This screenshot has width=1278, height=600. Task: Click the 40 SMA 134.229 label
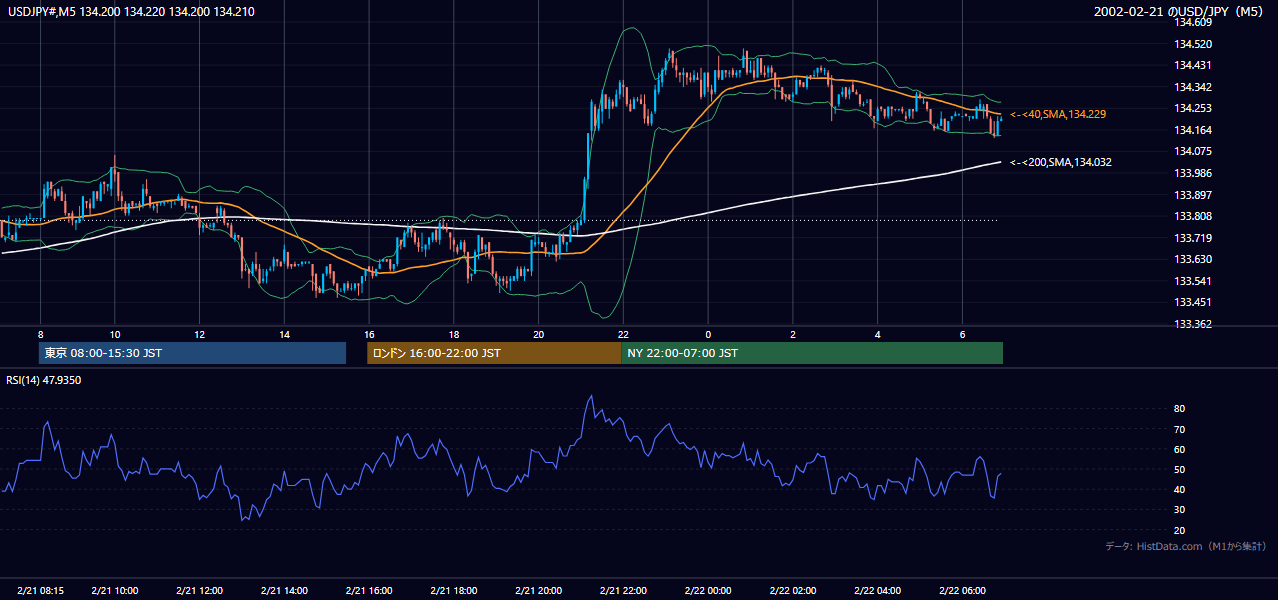tap(1058, 115)
